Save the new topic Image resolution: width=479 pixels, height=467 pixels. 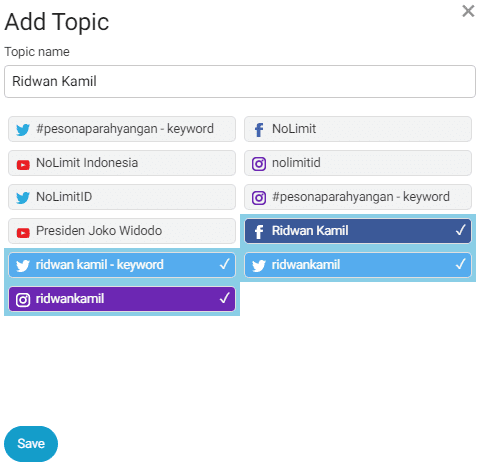(x=31, y=444)
